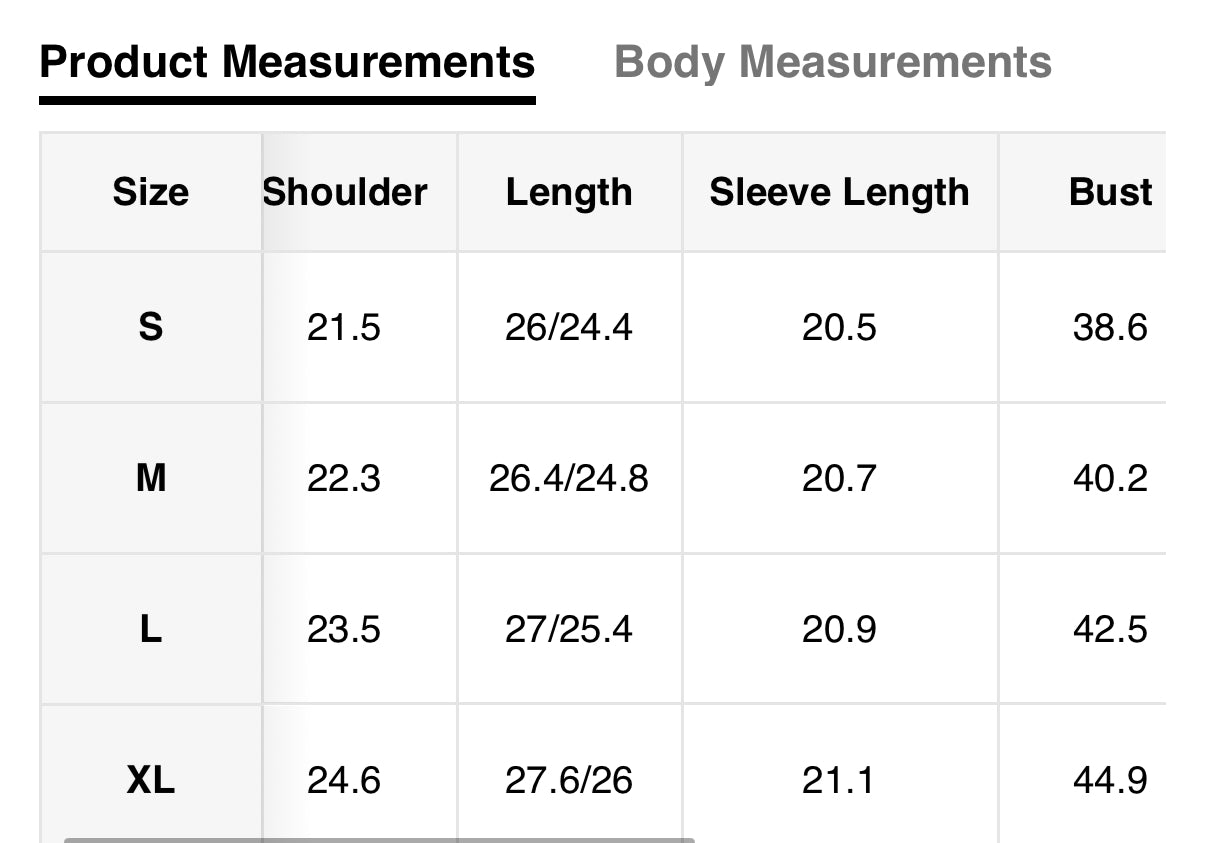Viewport: 1206px width, 843px height.
Task: Select the XL size row label
Action: pos(150,780)
